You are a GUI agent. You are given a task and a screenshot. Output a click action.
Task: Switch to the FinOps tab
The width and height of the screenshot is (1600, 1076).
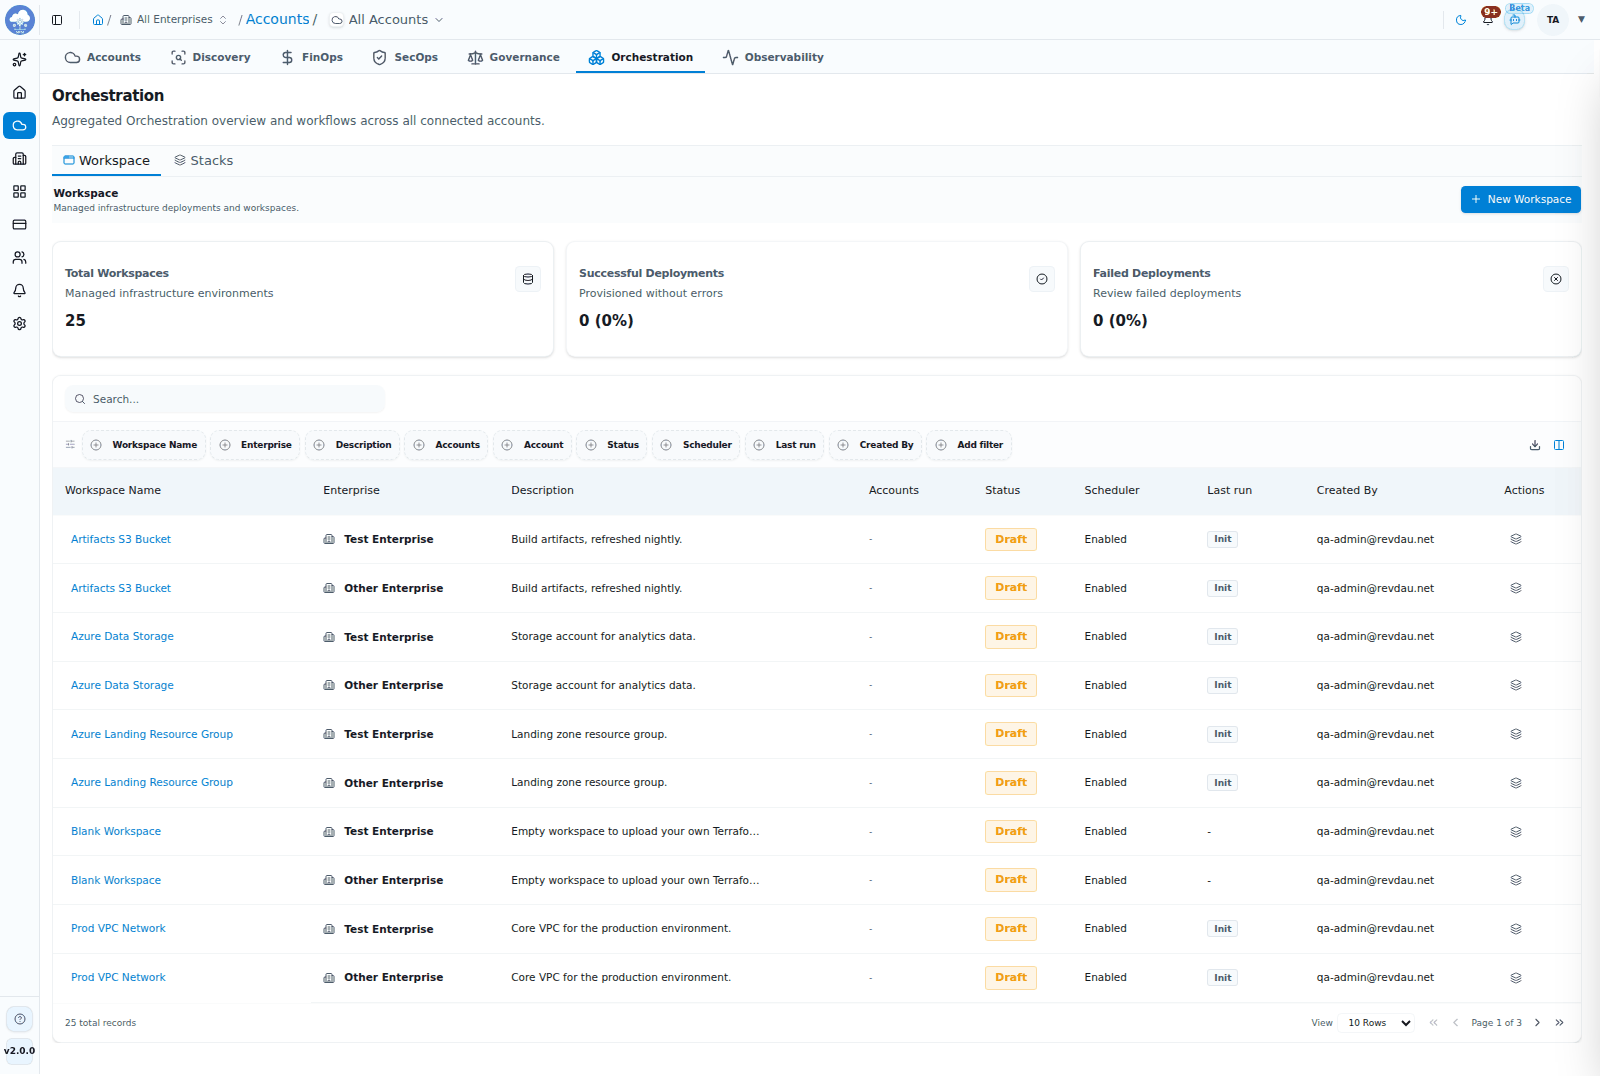click(x=312, y=57)
